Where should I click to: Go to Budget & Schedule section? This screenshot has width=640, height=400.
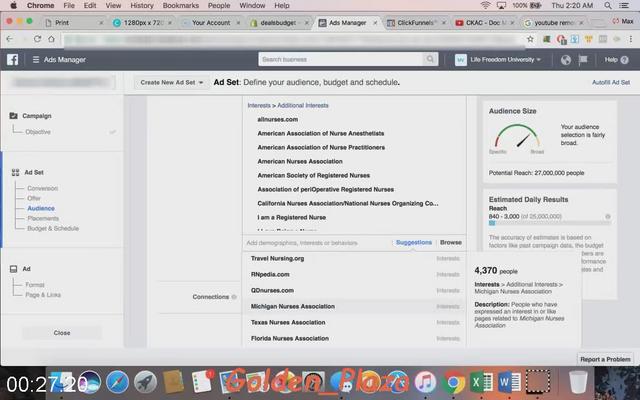tap(53, 228)
